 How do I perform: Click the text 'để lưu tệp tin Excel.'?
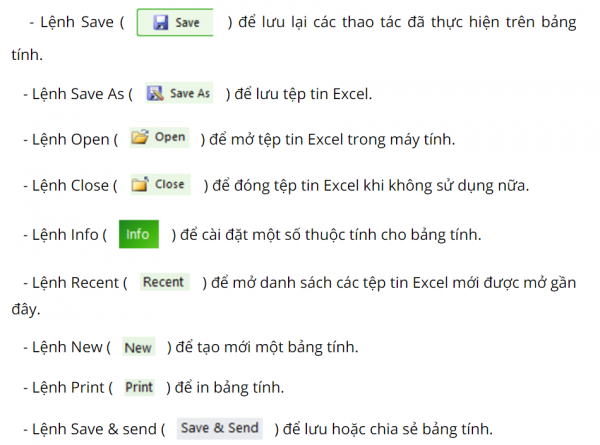[303, 94]
